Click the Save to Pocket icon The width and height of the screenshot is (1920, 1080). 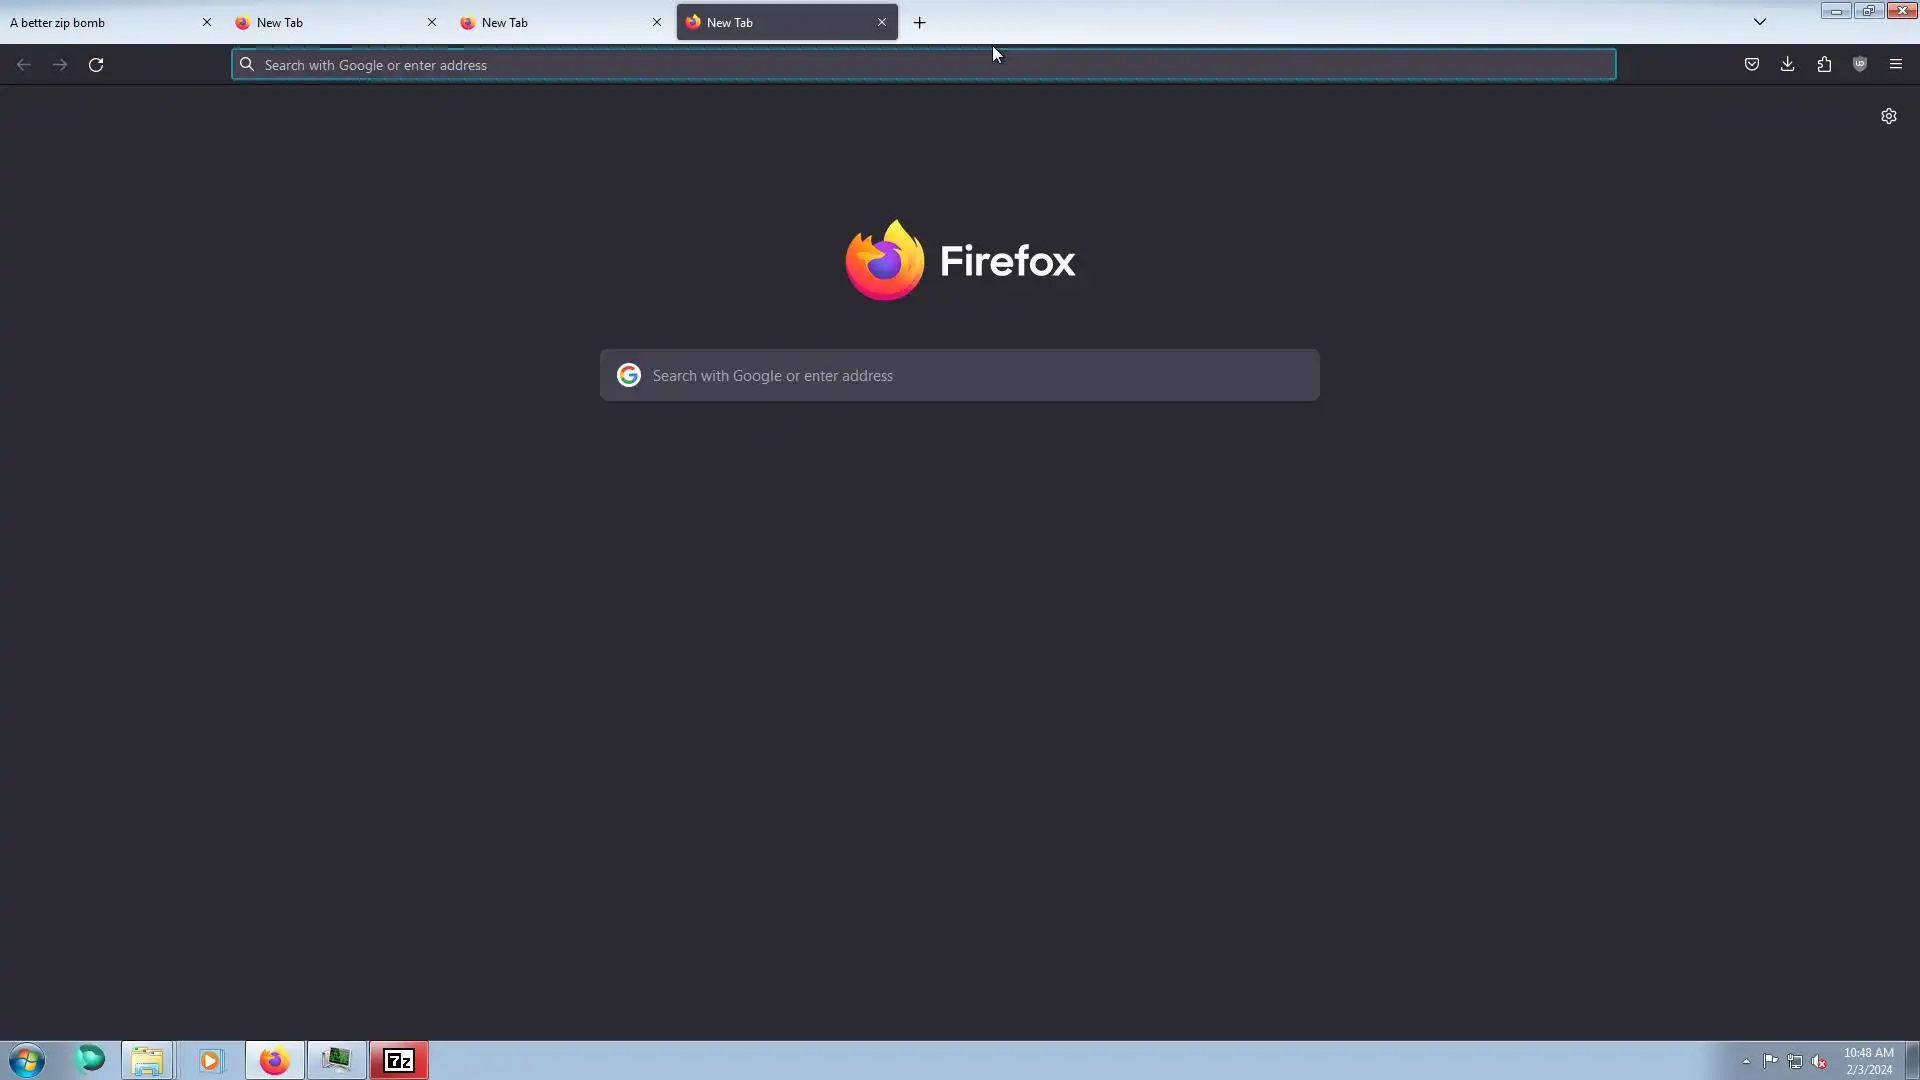pos(1751,64)
